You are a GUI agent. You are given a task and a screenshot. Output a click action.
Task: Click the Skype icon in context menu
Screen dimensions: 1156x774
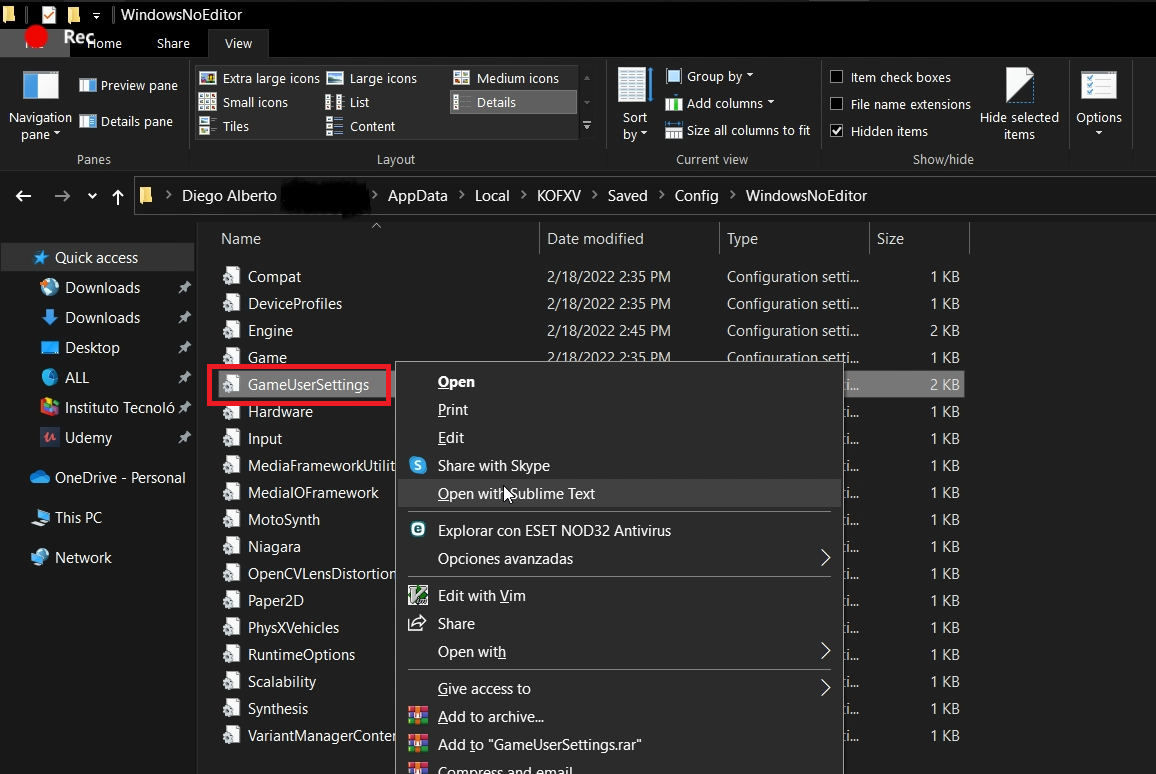(x=418, y=466)
